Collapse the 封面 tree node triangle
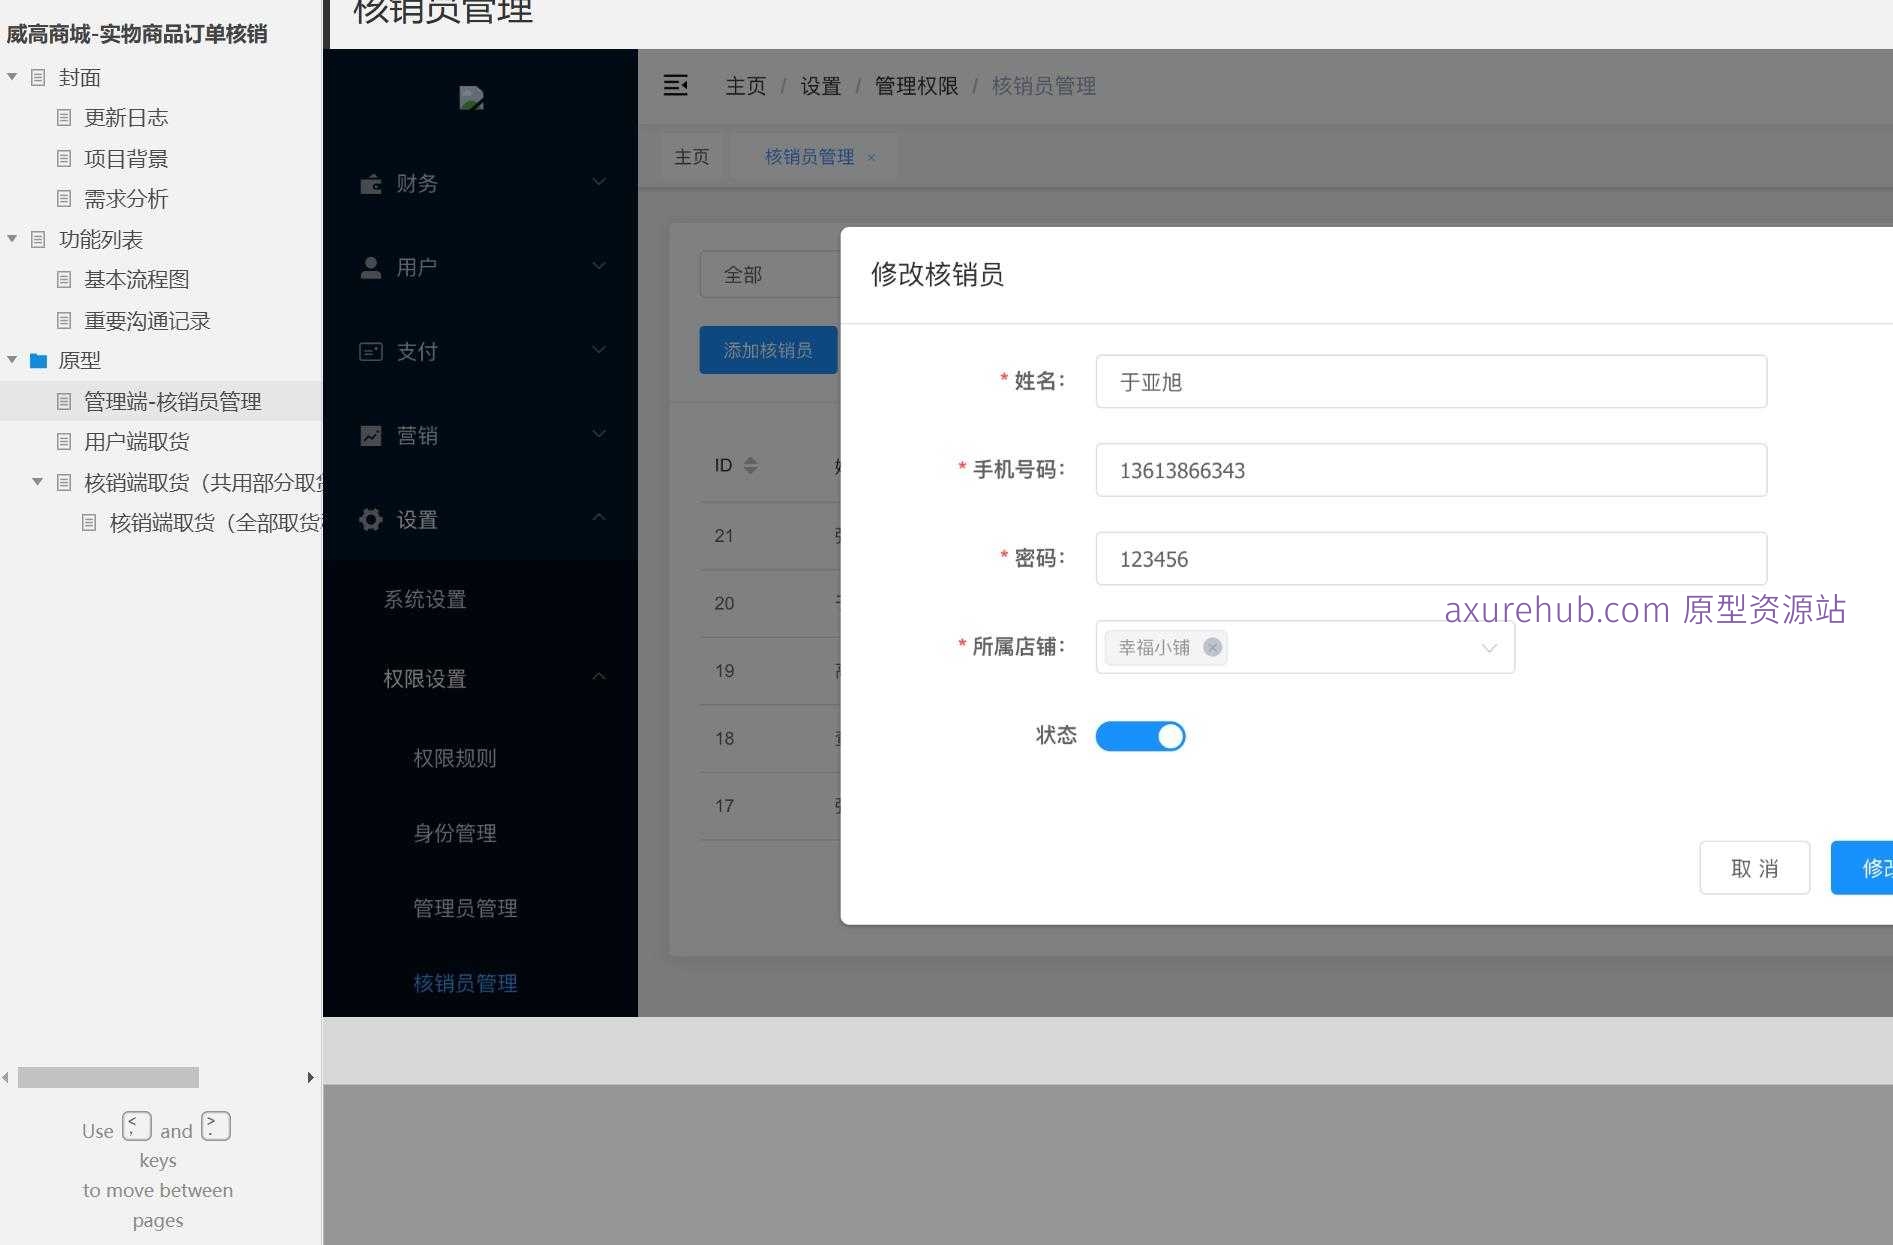The image size is (1893, 1245). pyautogui.click(x=12, y=76)
